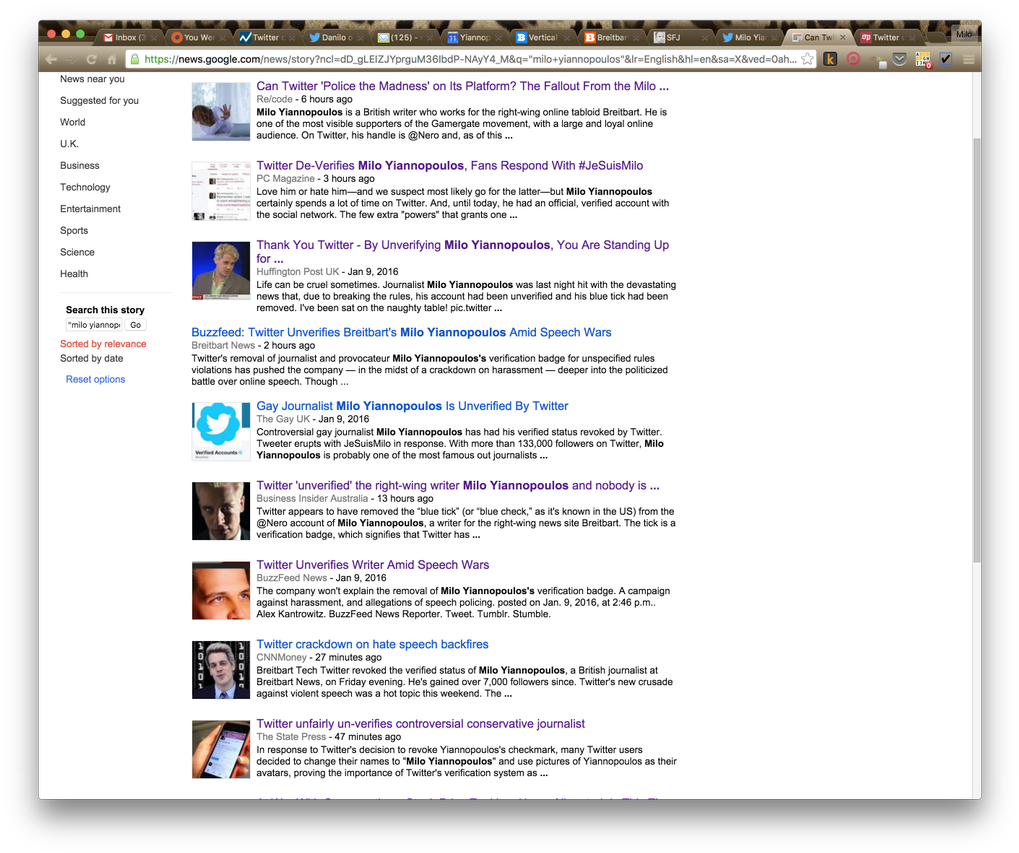Viewport: 1019px width, 853px height.
Task: Bookmark page with the star icon
Action: pos(807,59)
